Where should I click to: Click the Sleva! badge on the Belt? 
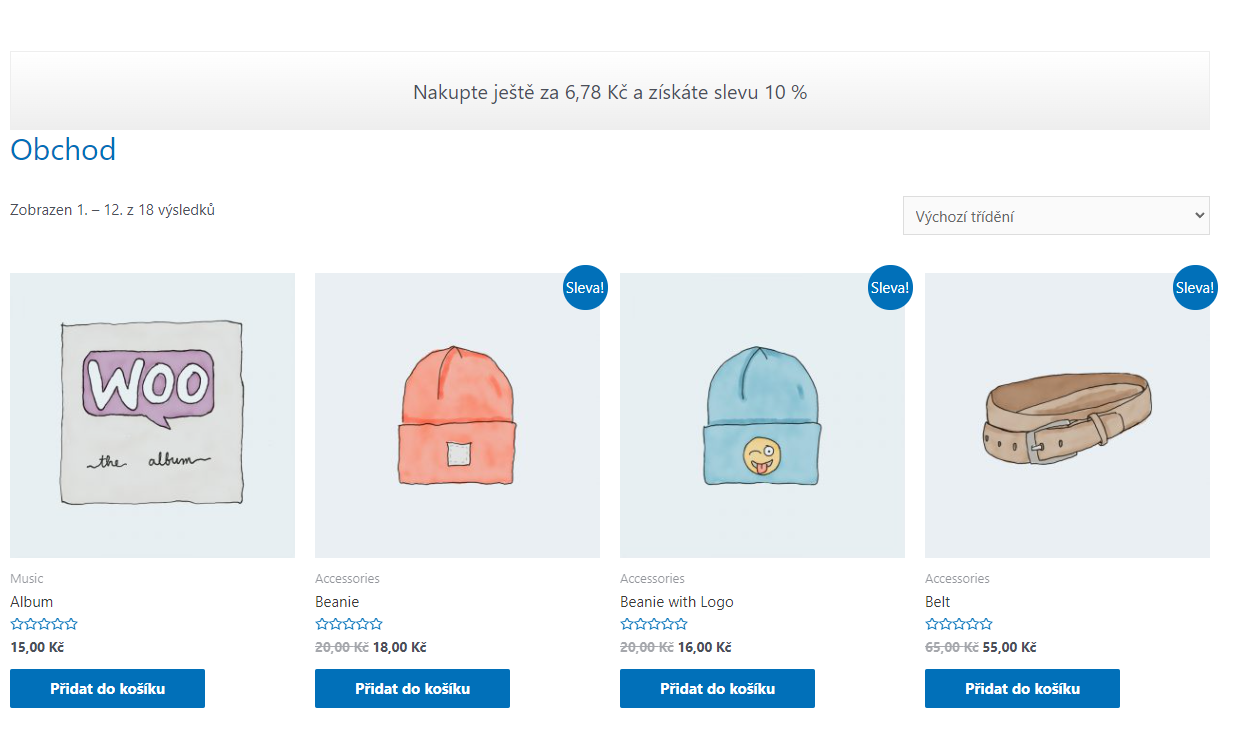pyautogui.click(x=1195, y=288)
